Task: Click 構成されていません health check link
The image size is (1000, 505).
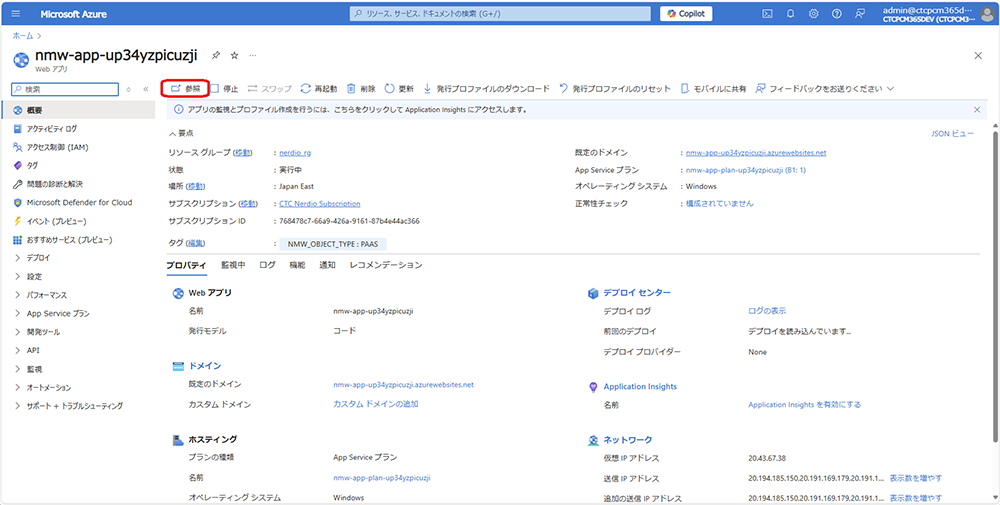Action: pos(719,203)
